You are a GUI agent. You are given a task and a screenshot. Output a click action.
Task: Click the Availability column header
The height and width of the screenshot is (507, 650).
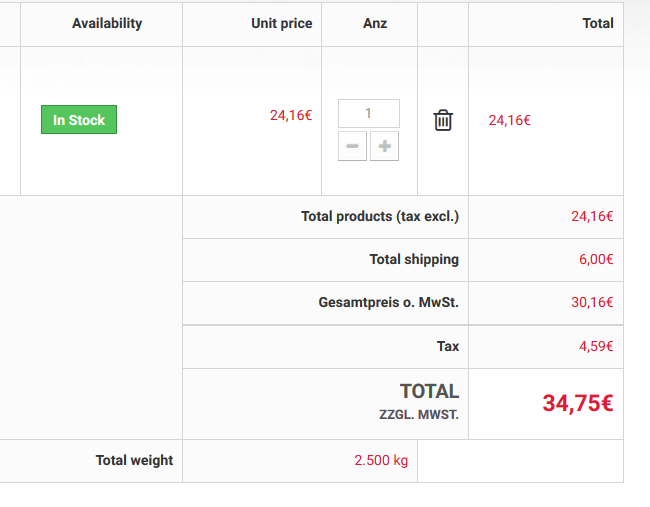coord(107,23)
